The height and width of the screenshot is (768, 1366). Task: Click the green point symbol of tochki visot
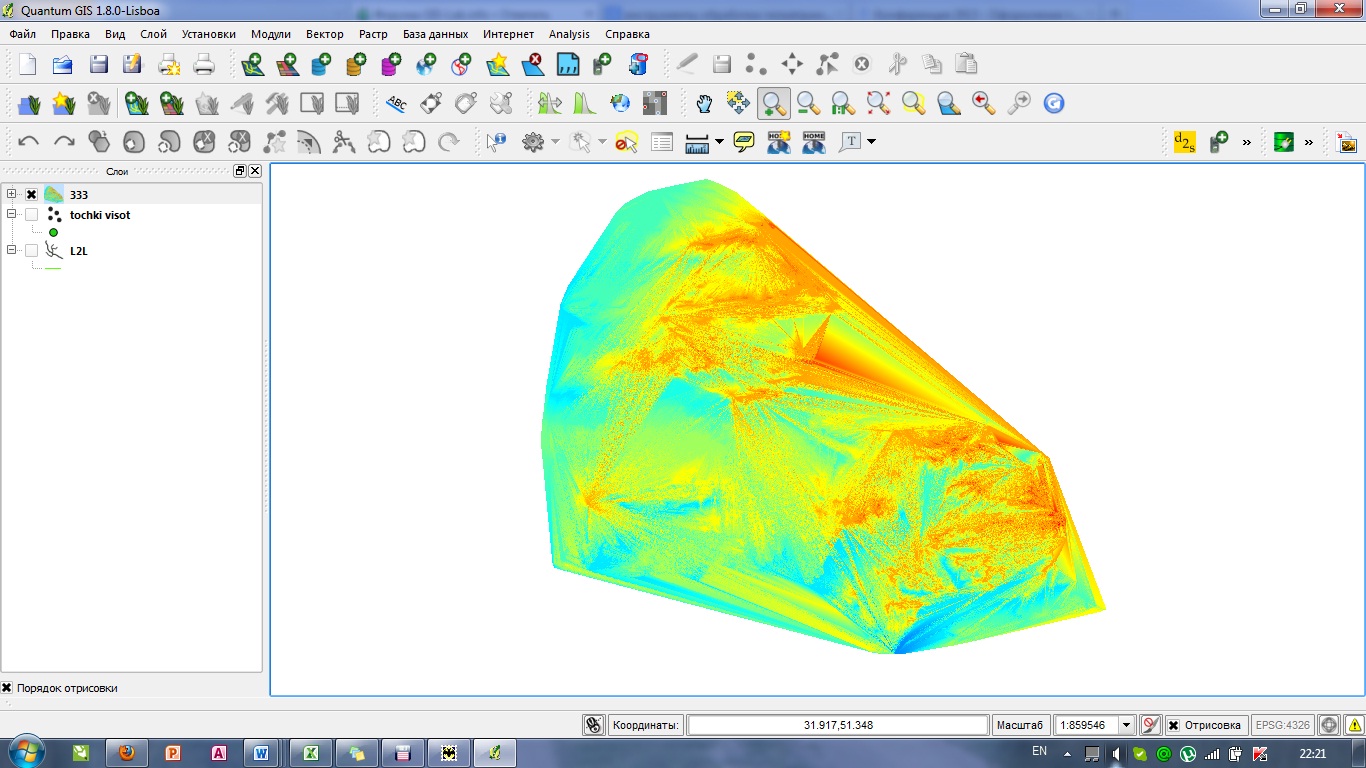click(53, 232)
